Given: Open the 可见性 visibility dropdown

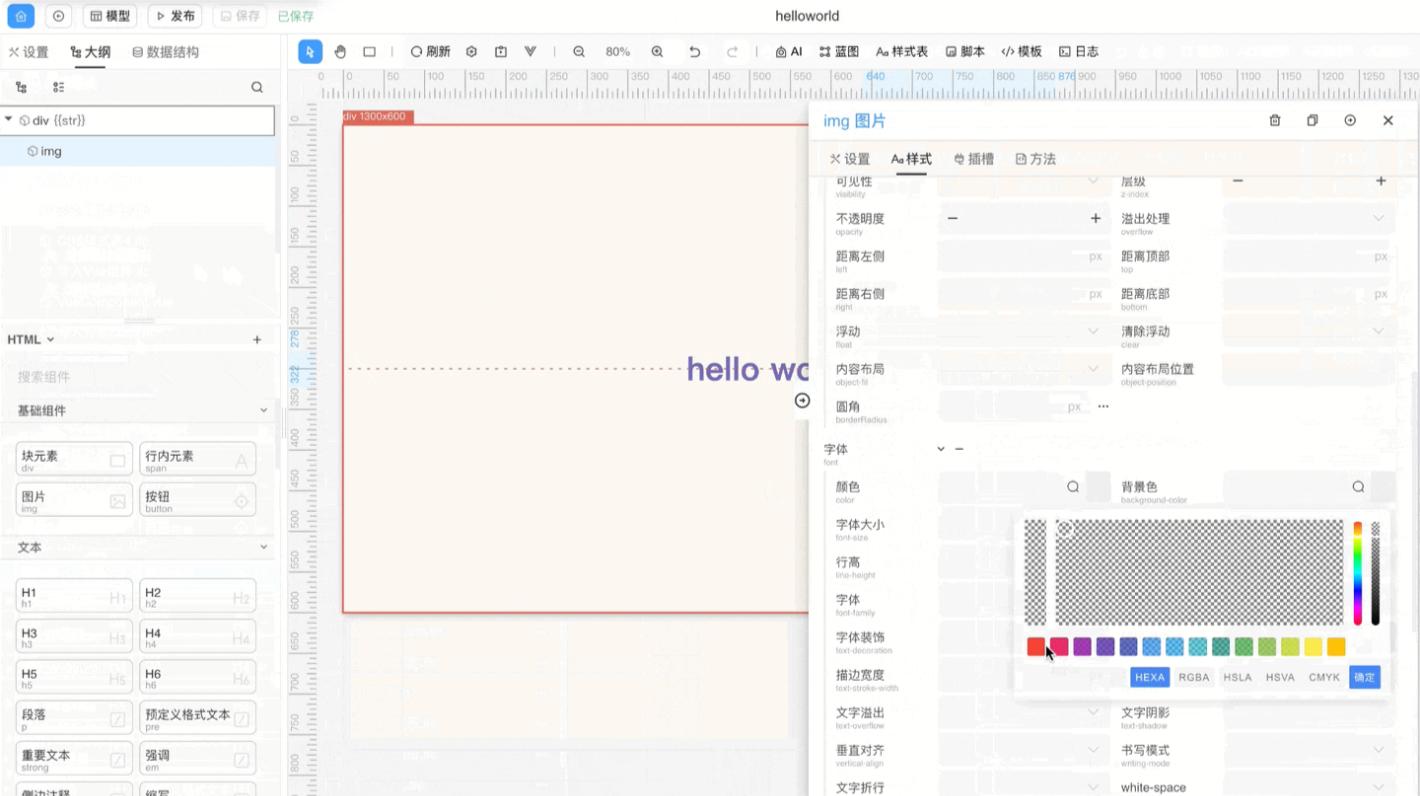Looking at the screenshot, I should pyautogui.click(x=1024, y=181).
